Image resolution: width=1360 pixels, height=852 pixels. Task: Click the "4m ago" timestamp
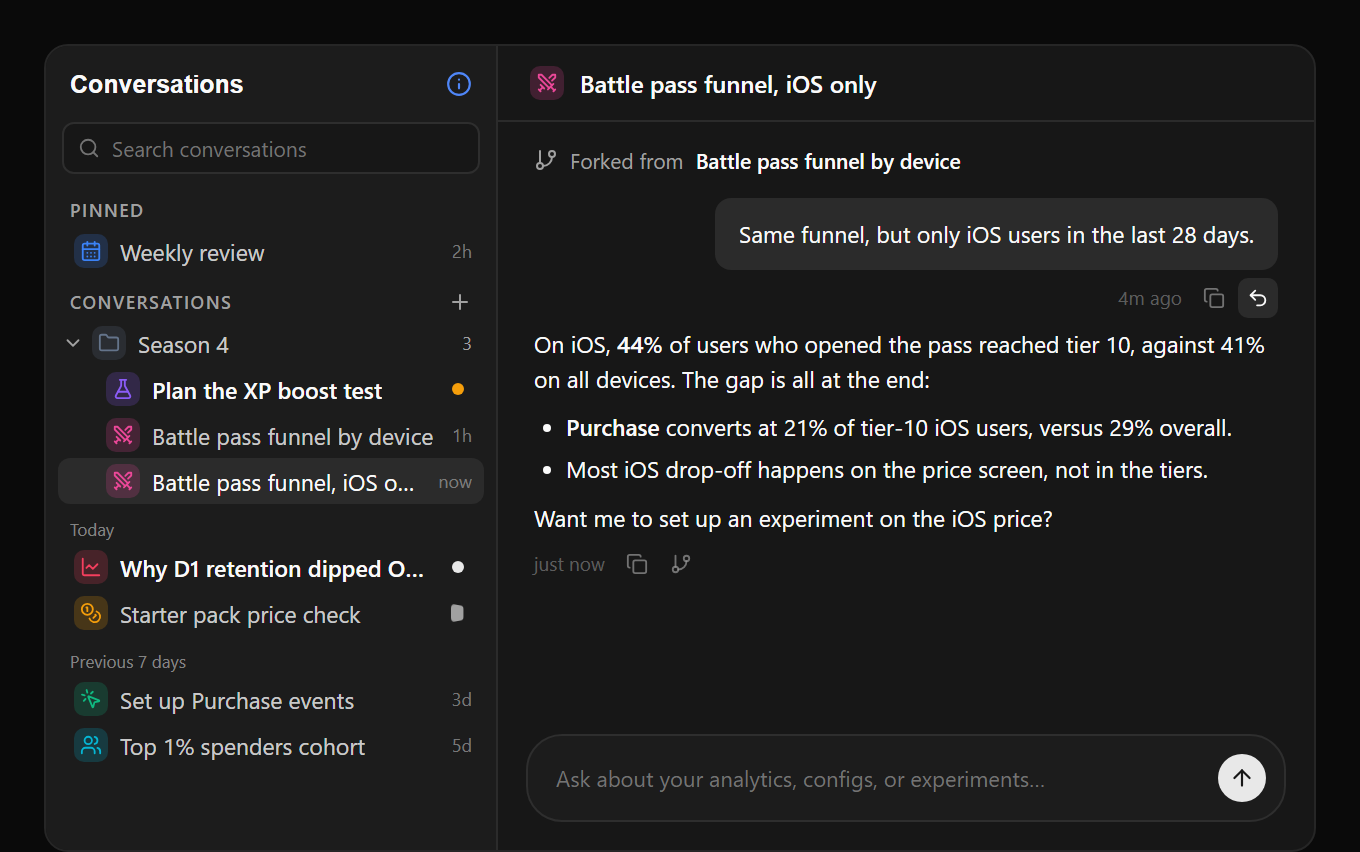click(1150, 298)
